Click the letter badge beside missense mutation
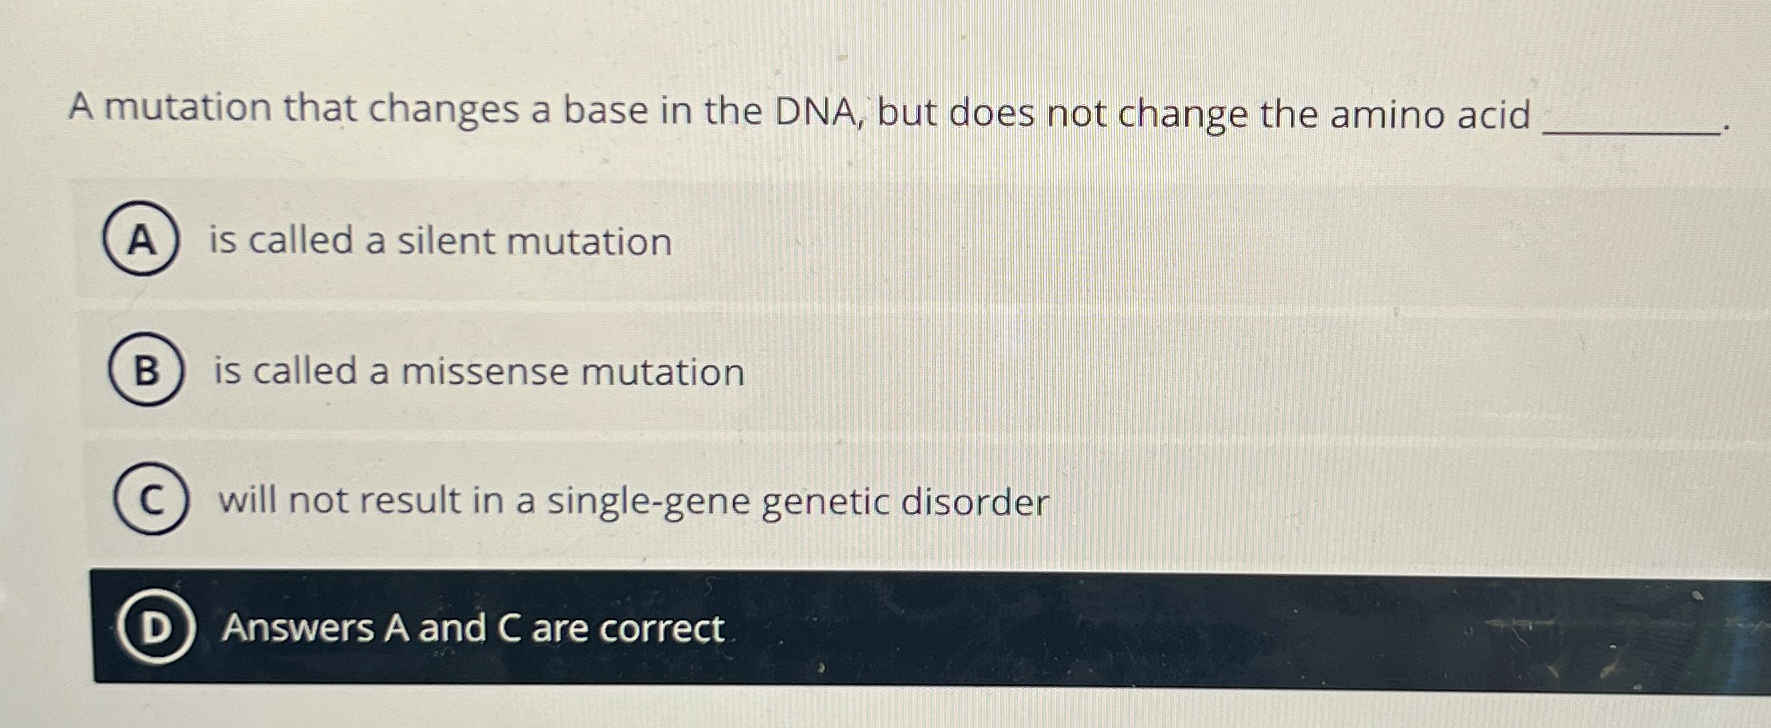The height and width of the screenshot is (728, 1771). (148, 372)
